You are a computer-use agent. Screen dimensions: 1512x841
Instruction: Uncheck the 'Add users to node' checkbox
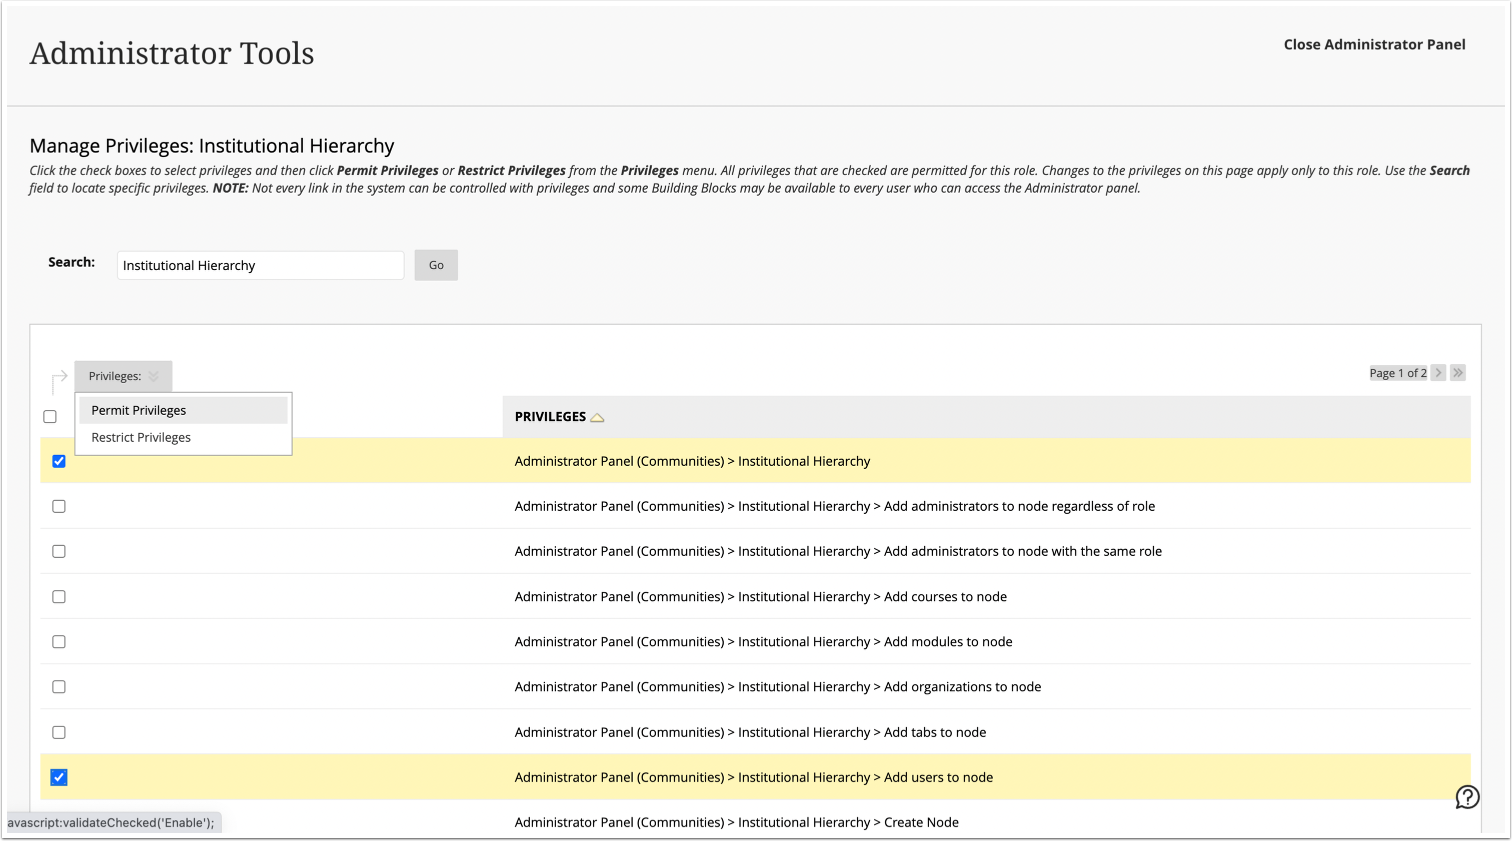coord(59,777)
